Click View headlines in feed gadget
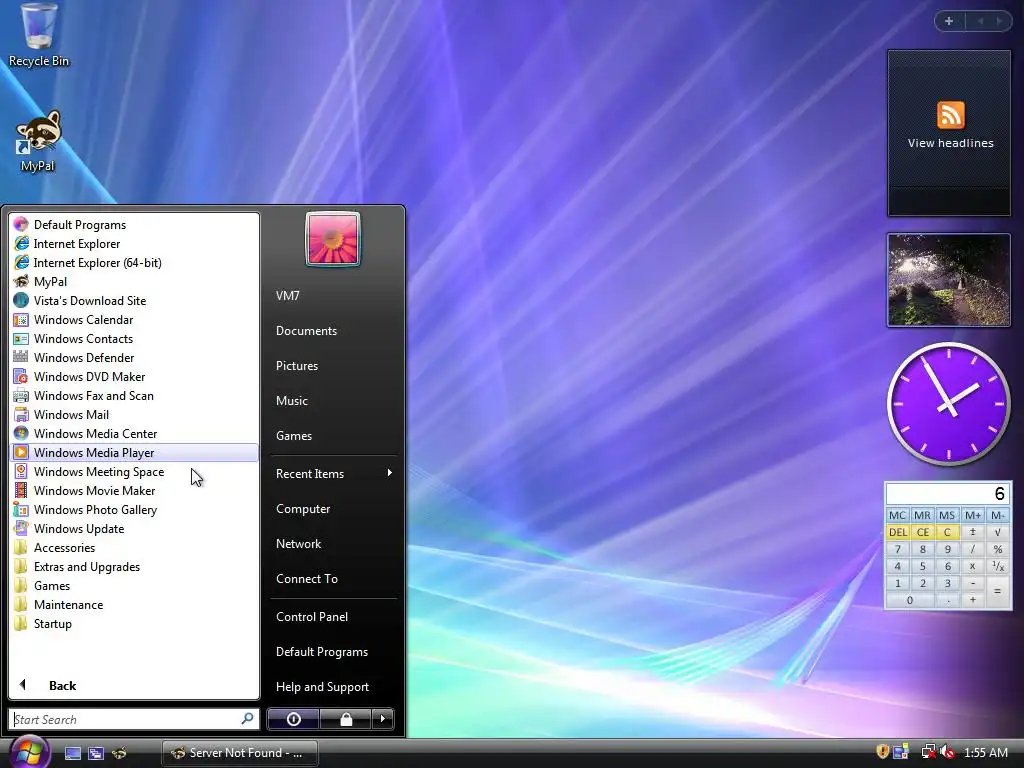Screen dimensions: 1024x768 click(x=950, y=143)
